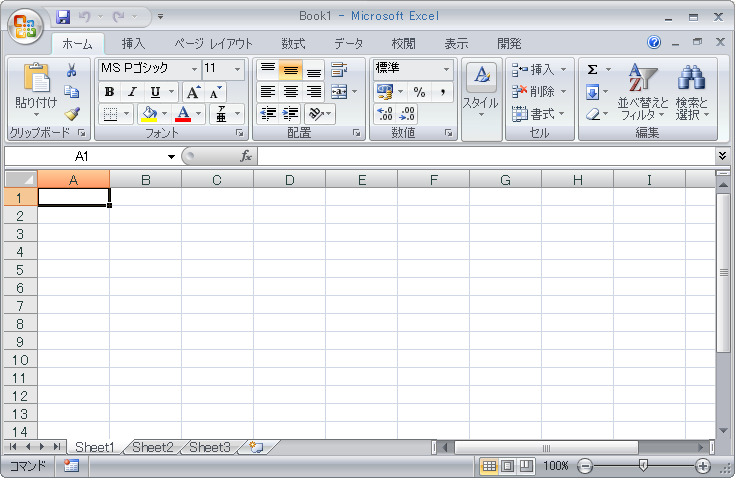Click the paste clipboard icon
735x478 pixels.
(37, 77)
